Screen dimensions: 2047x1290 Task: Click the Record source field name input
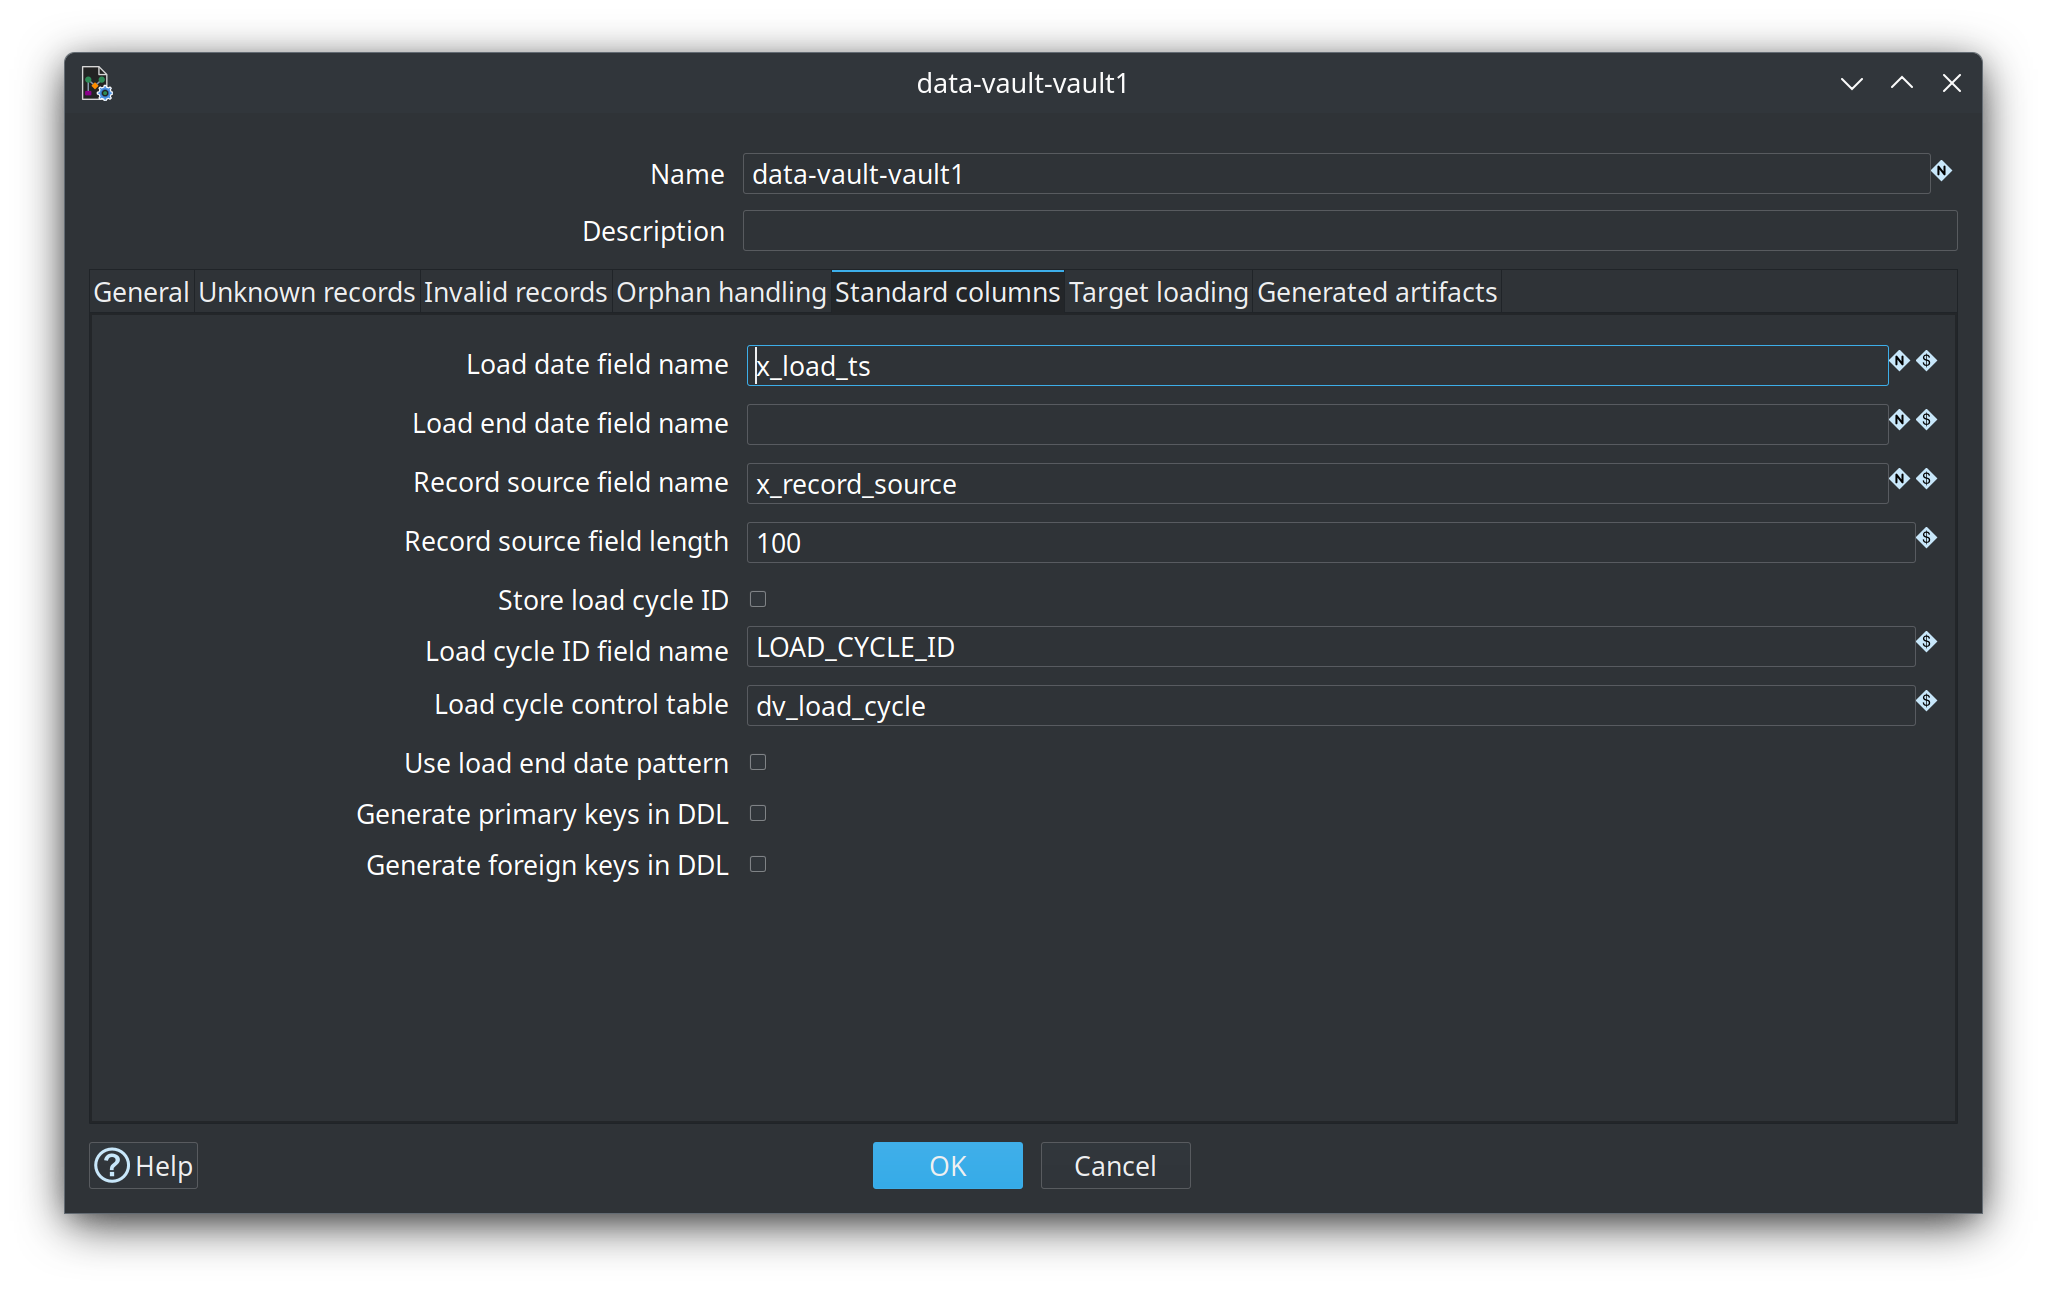(x=1317, y=483)
